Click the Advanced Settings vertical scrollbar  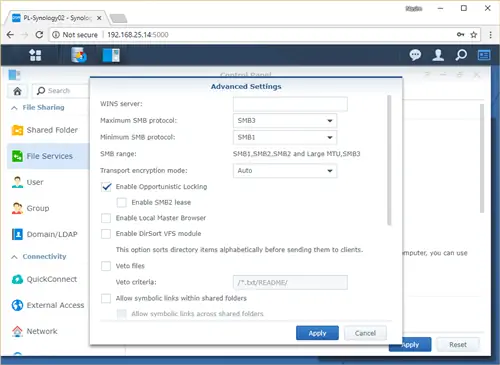pyautogui.click(x=389, y=160)
